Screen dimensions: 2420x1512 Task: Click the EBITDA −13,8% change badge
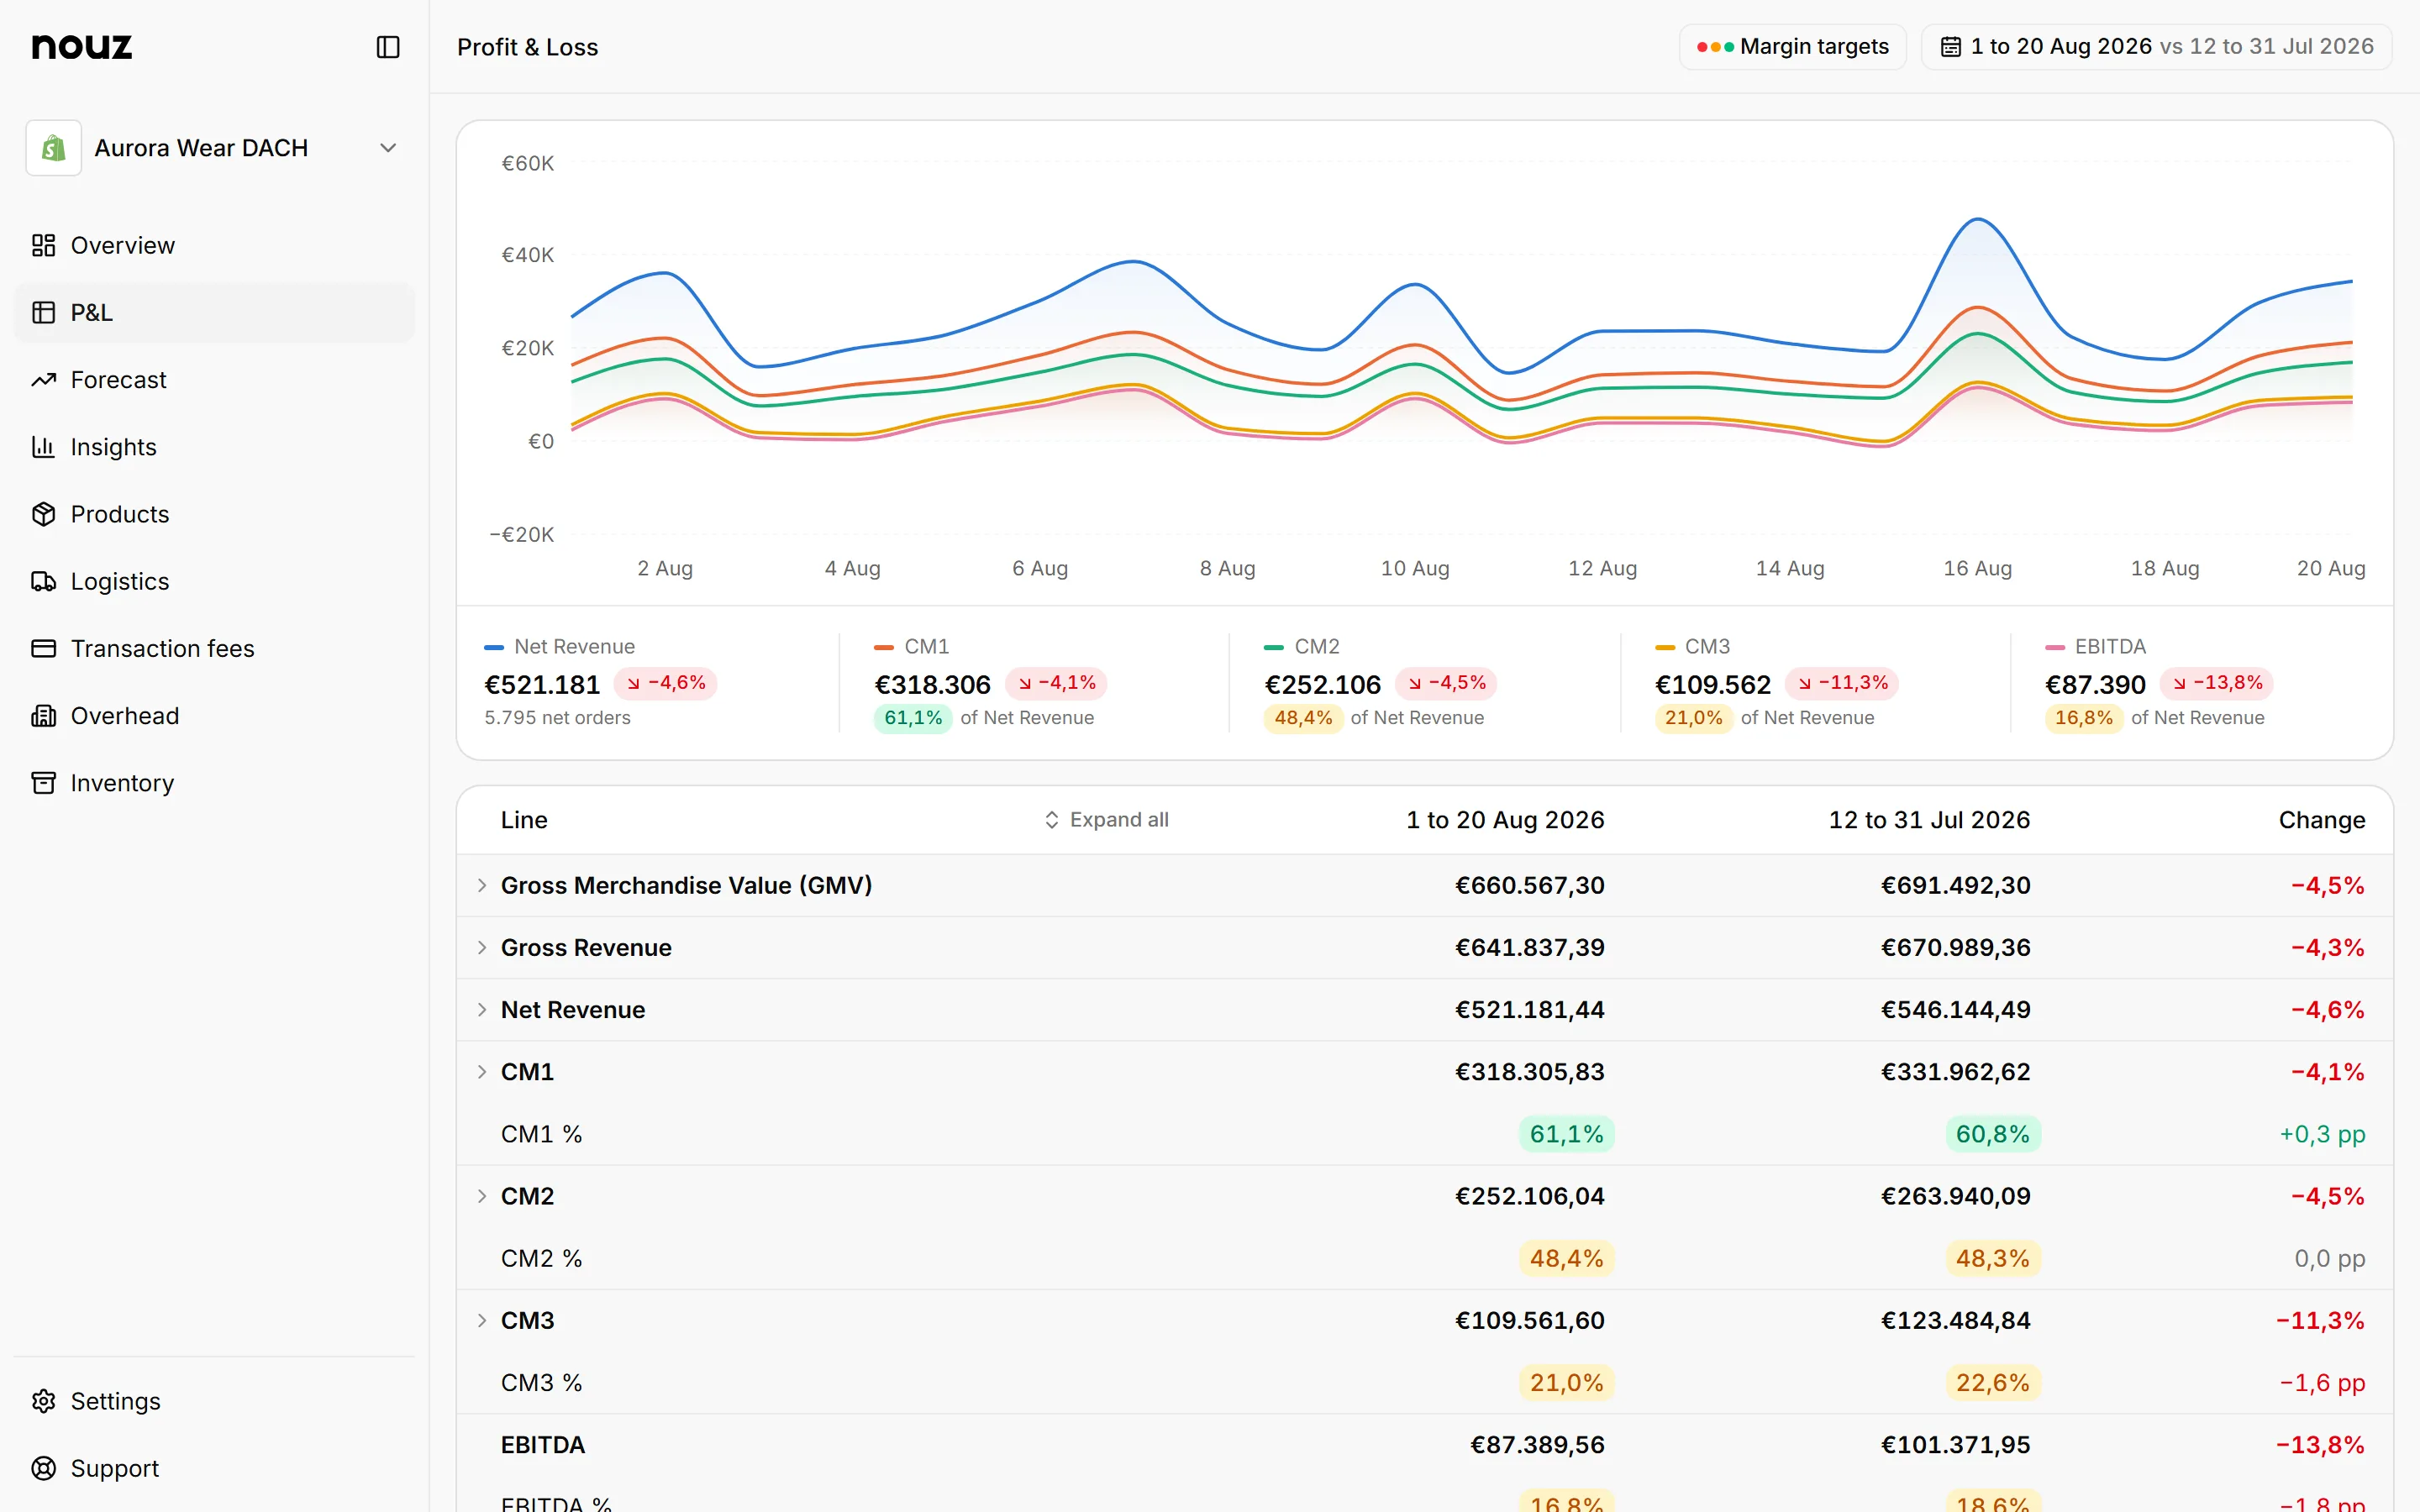point(2217,683)
